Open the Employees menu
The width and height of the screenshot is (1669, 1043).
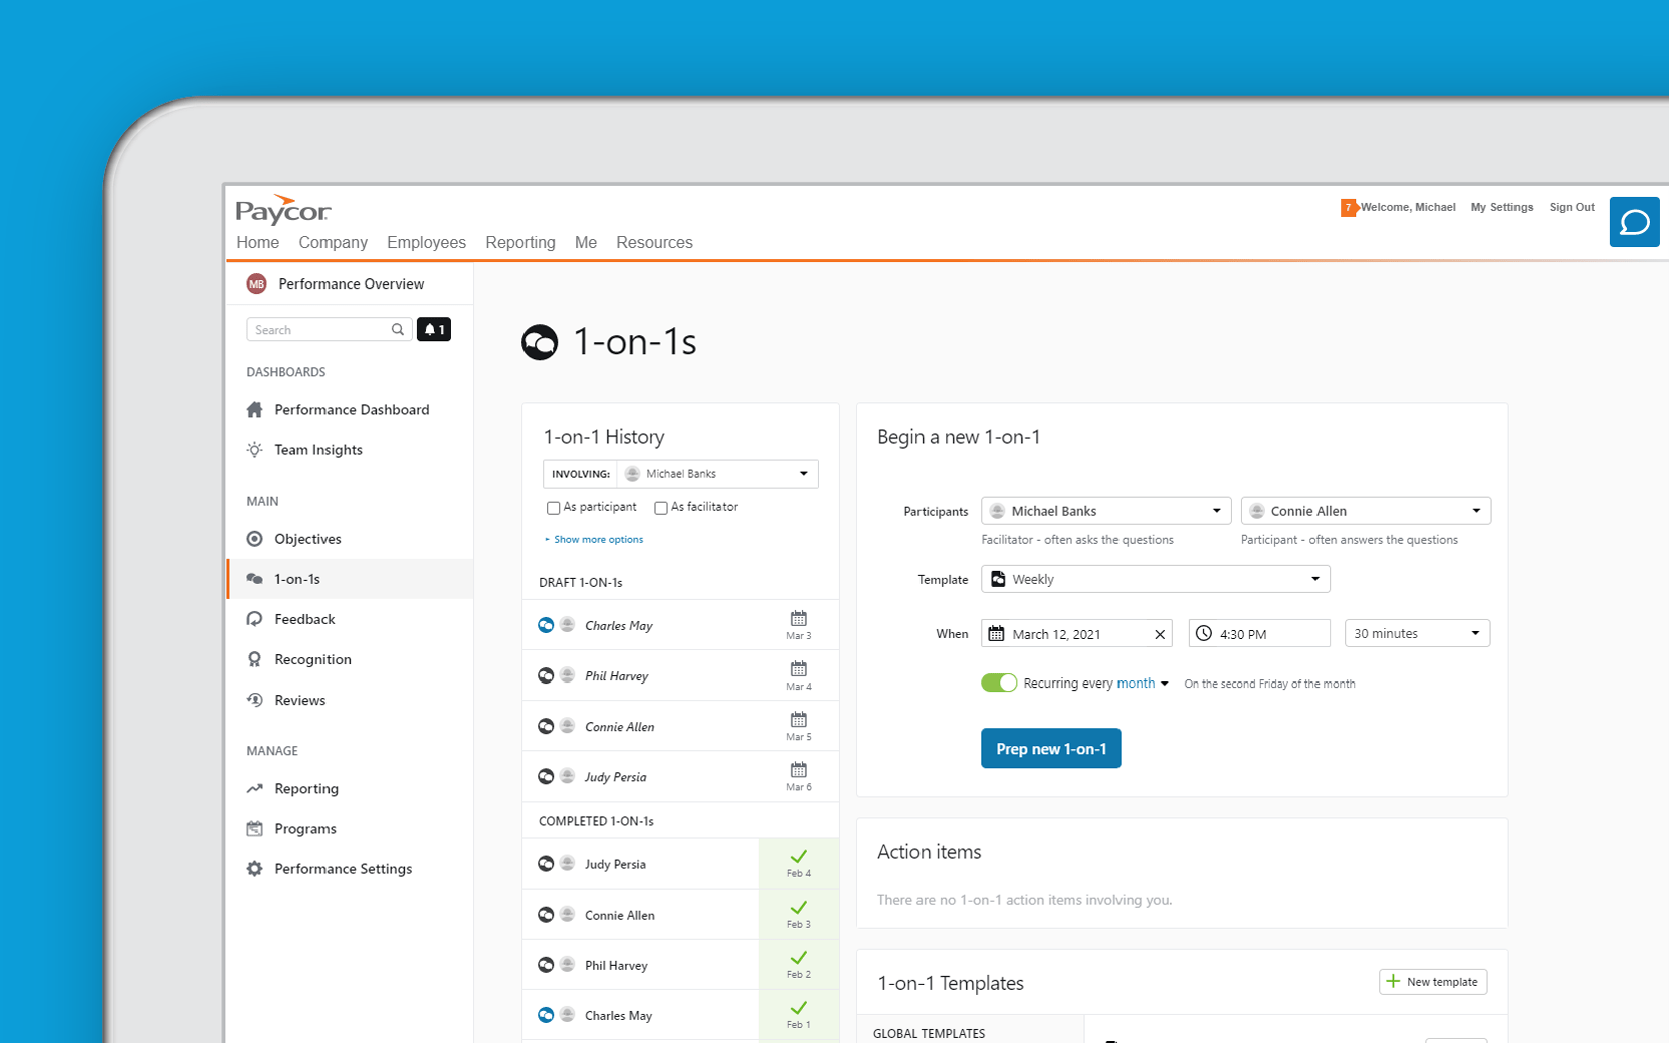pyautogui.click(x=426, y=242)
